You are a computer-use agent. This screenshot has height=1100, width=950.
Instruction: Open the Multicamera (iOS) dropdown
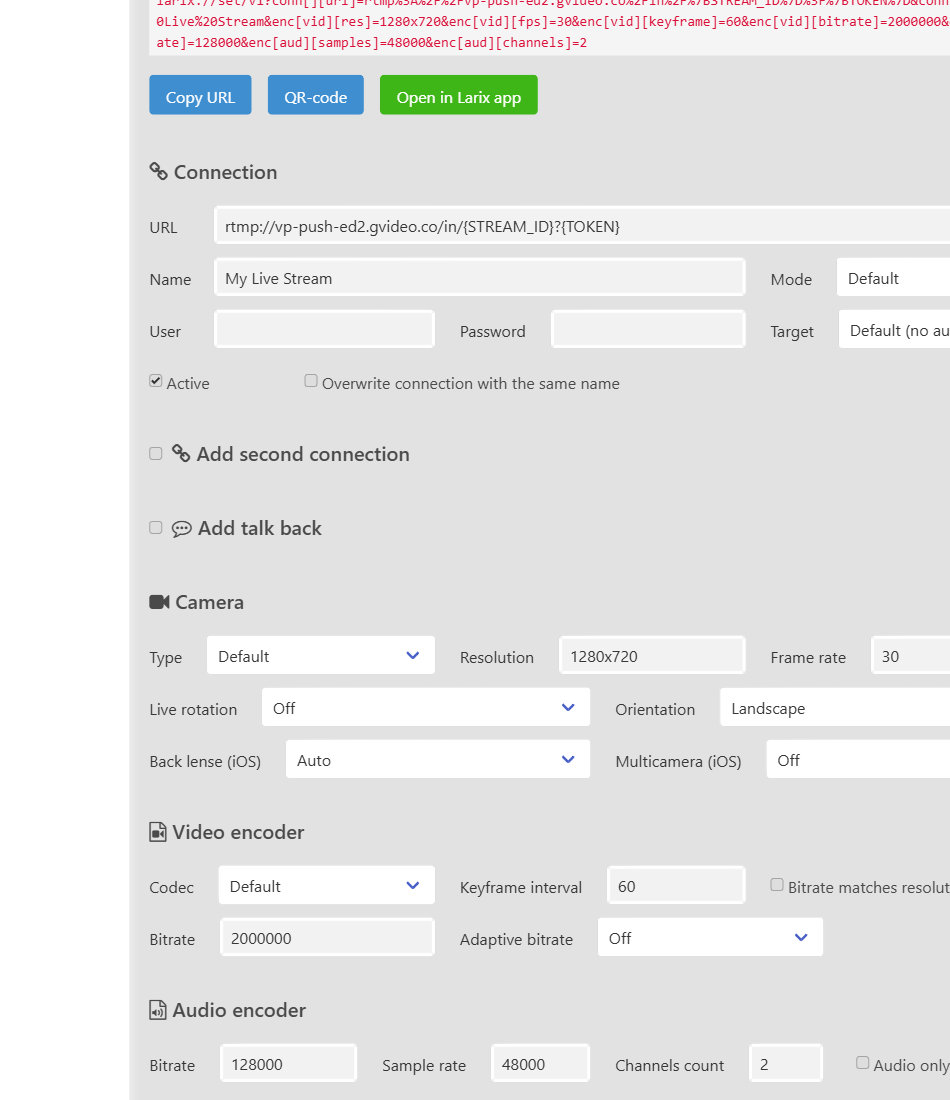point(858,759)
